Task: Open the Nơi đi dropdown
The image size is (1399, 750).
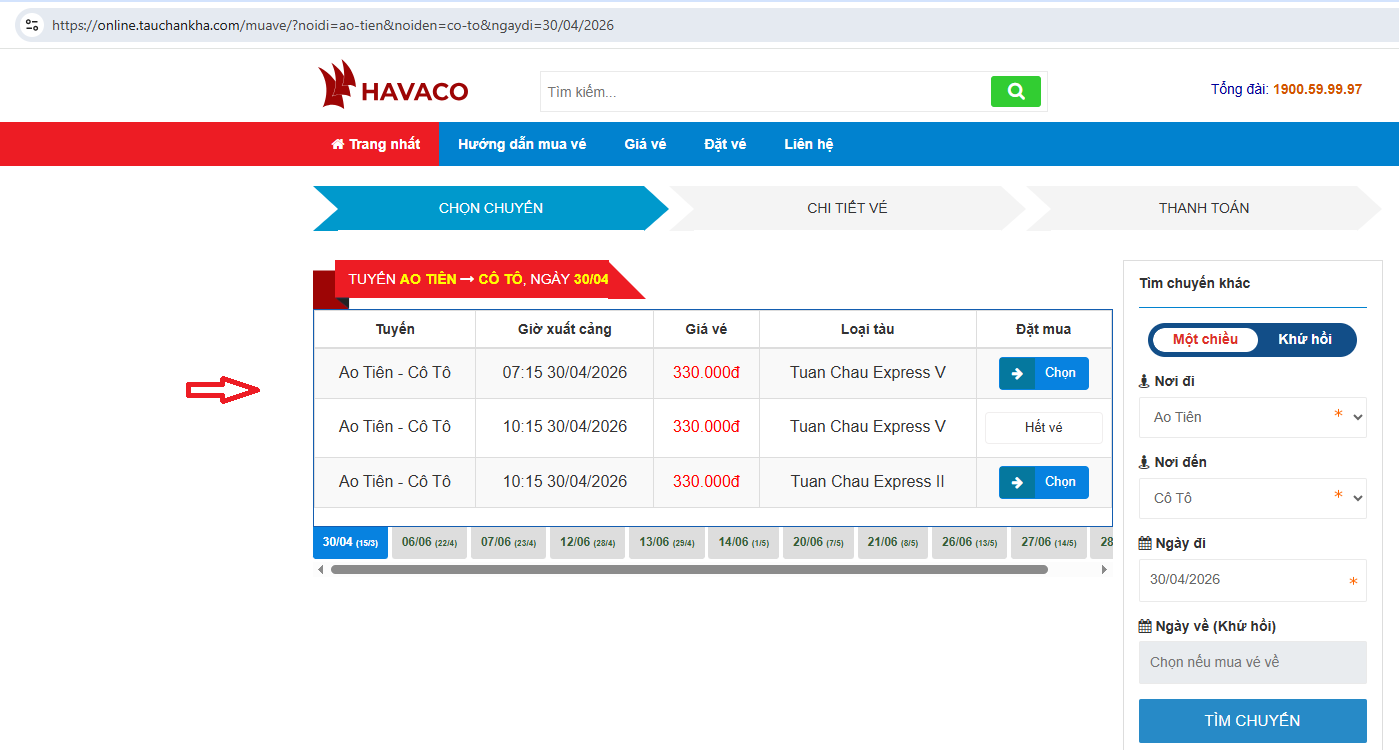Action: [x=1252, y=417]
